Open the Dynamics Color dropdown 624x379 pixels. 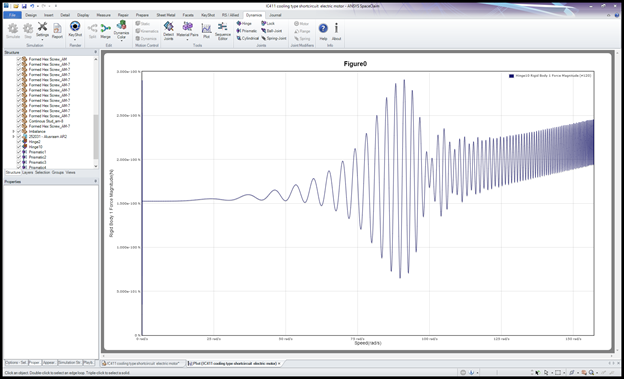(121, 31)
